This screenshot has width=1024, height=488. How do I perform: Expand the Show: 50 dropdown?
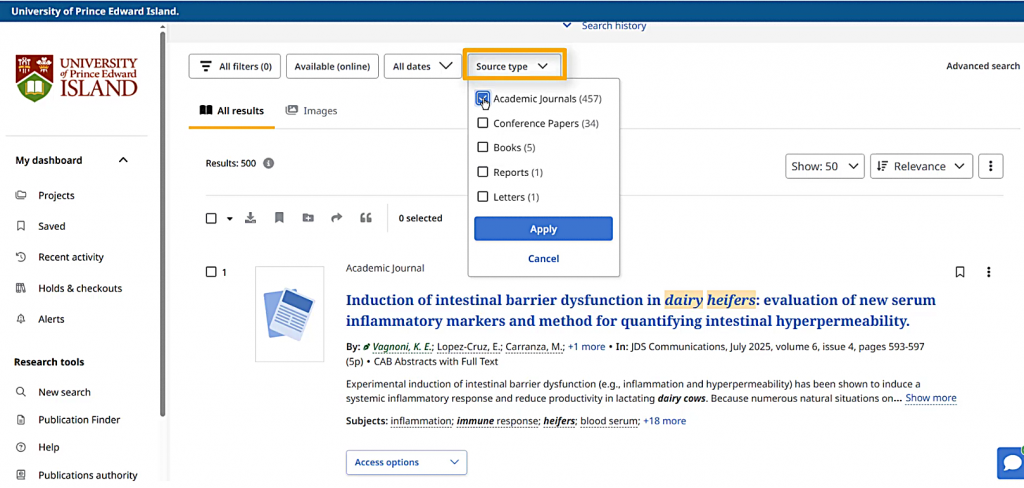(825, 166)
